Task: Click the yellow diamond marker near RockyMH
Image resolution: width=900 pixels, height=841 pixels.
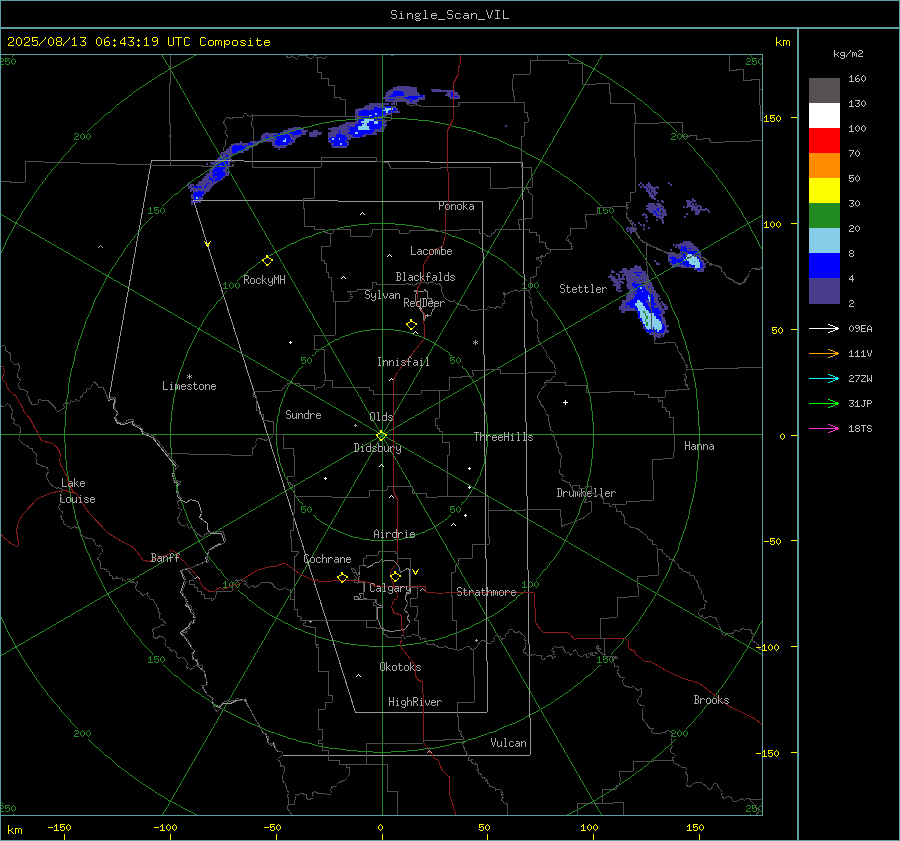Action: 267,261
